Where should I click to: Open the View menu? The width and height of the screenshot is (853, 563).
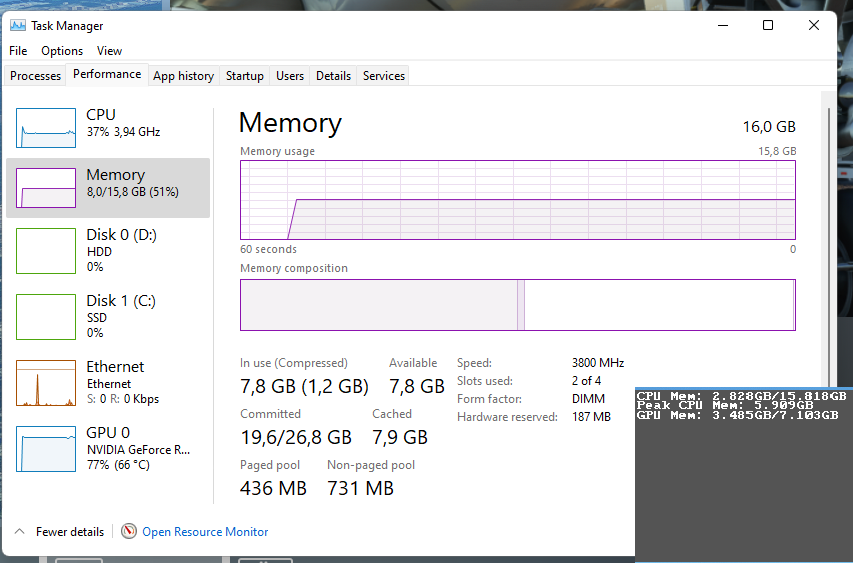click(109, 51)
